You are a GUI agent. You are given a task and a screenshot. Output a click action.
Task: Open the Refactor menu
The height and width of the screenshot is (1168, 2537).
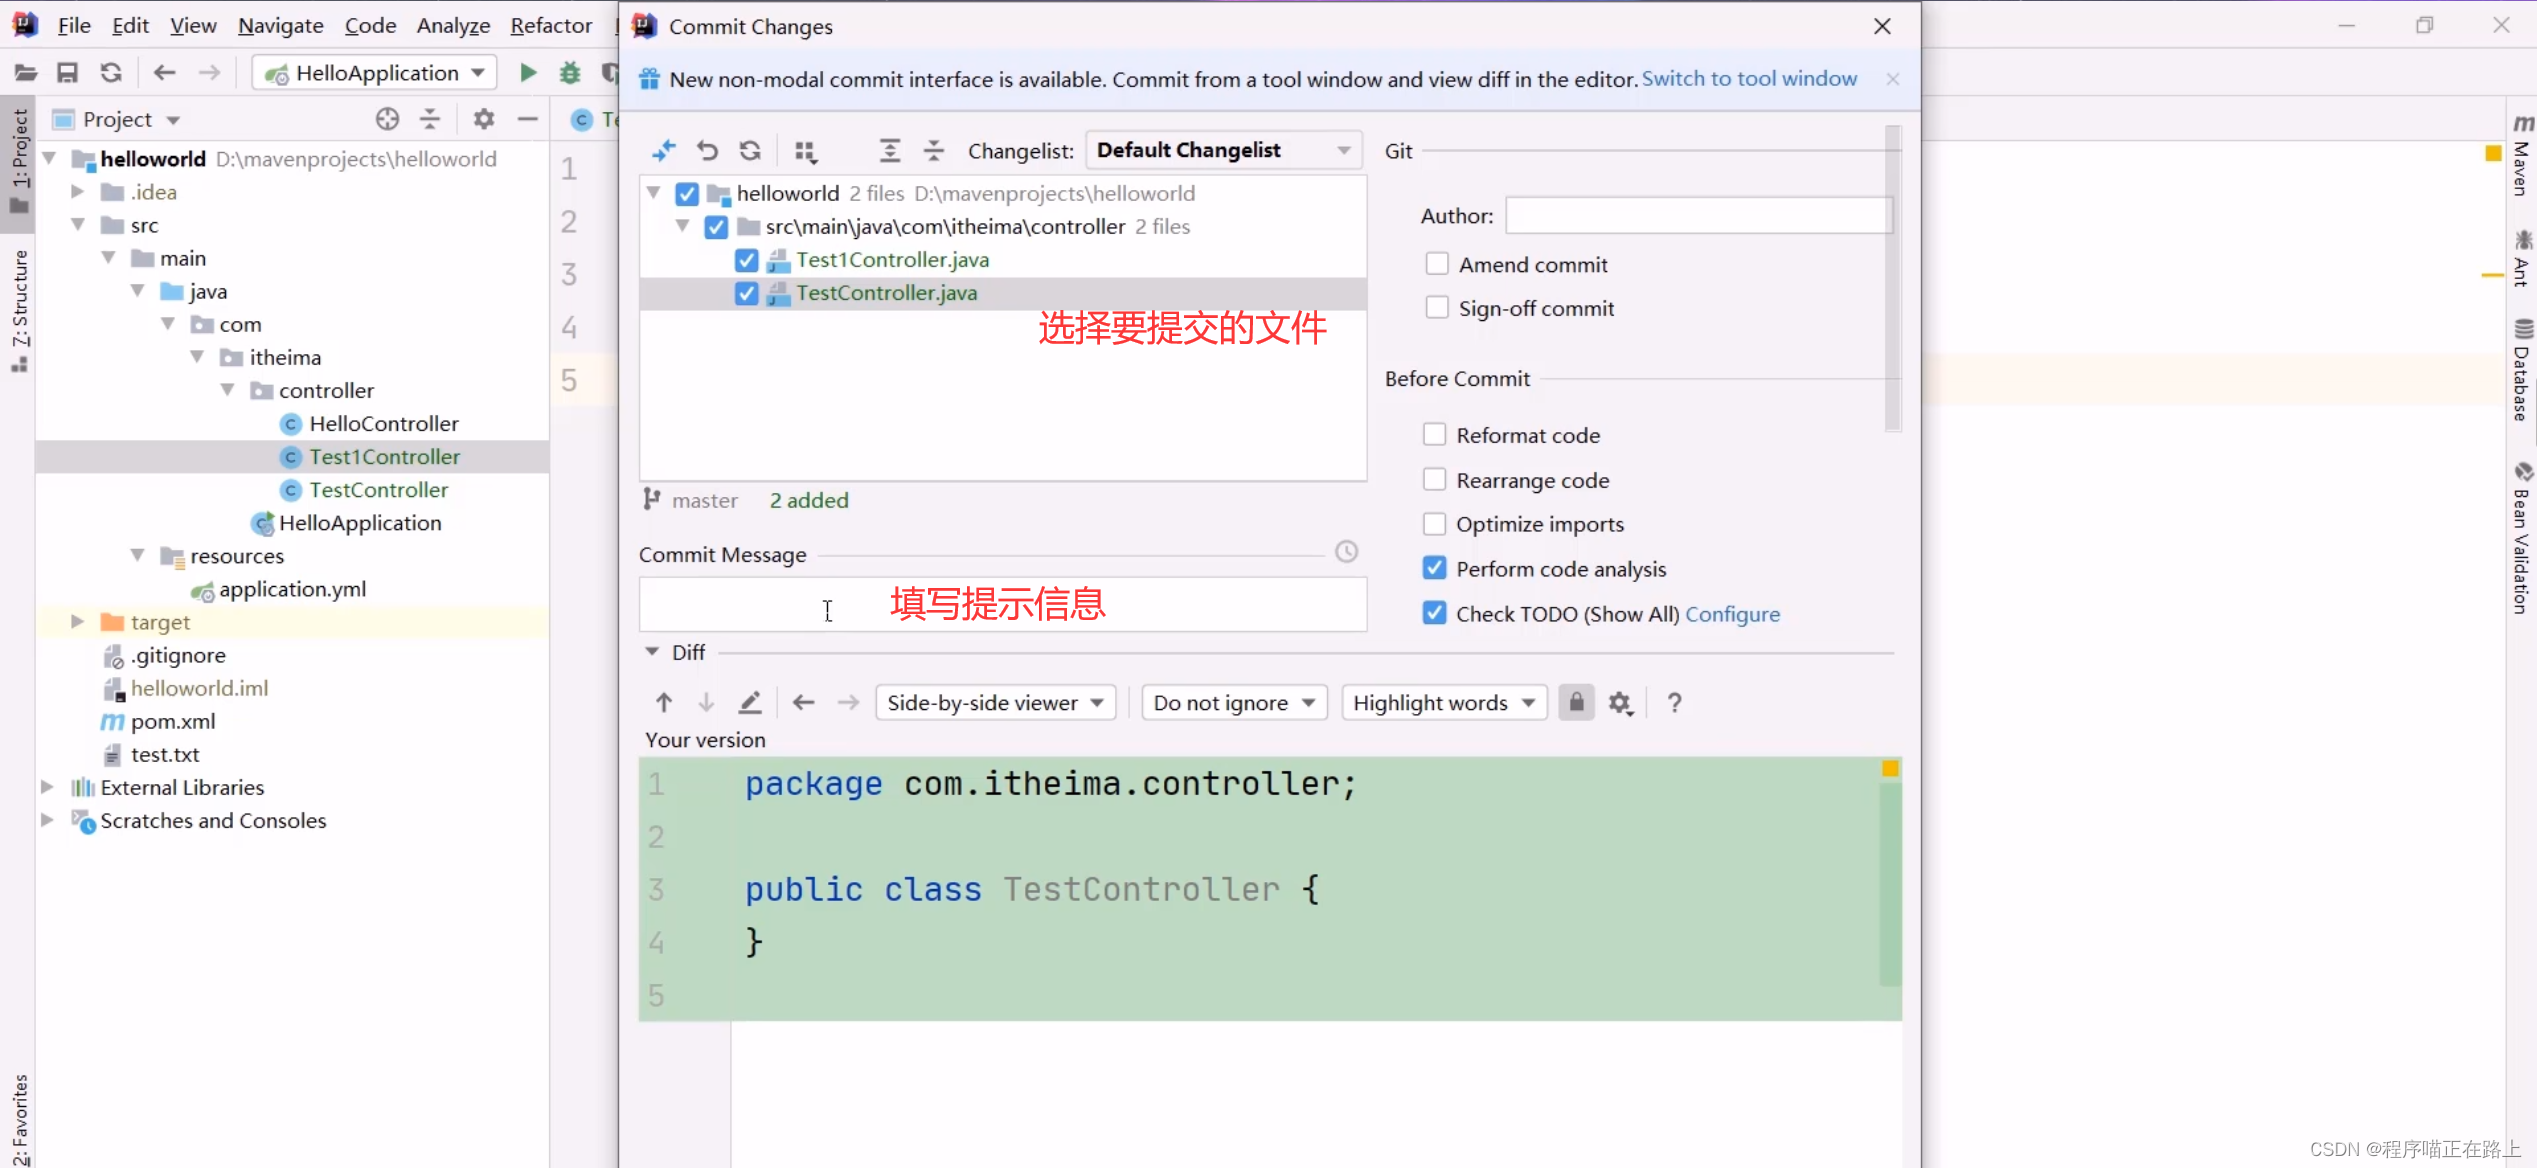click(x=550, y=25)
